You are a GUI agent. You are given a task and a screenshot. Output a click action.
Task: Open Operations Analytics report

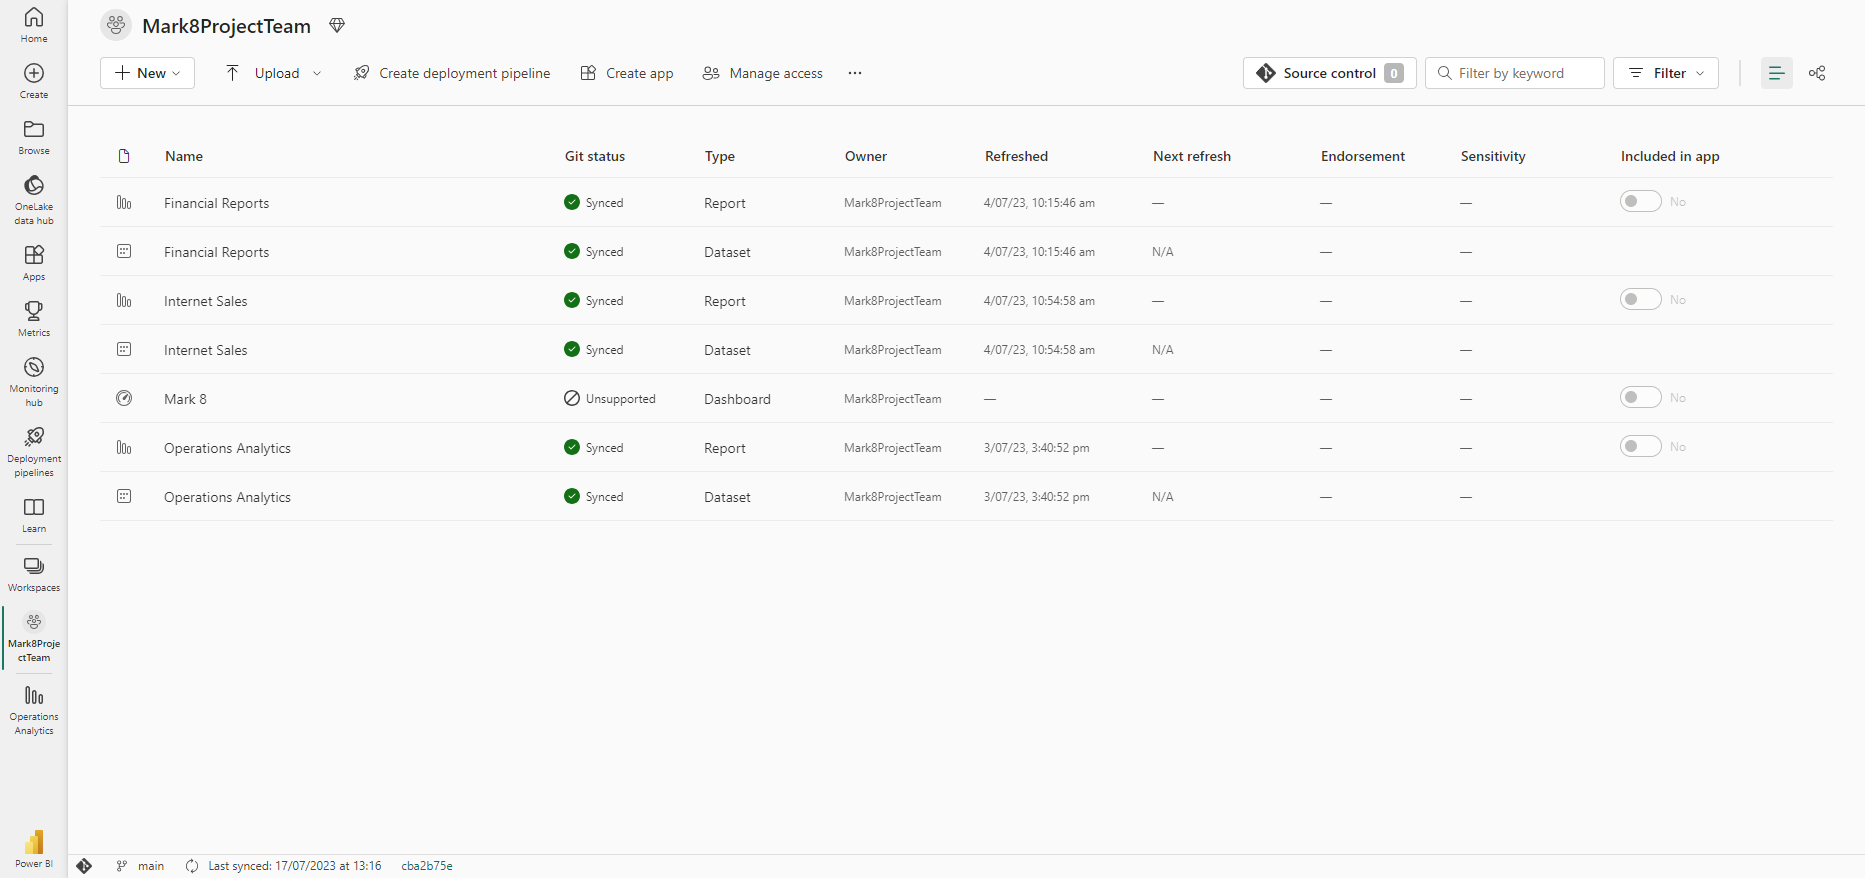(228, 448)
